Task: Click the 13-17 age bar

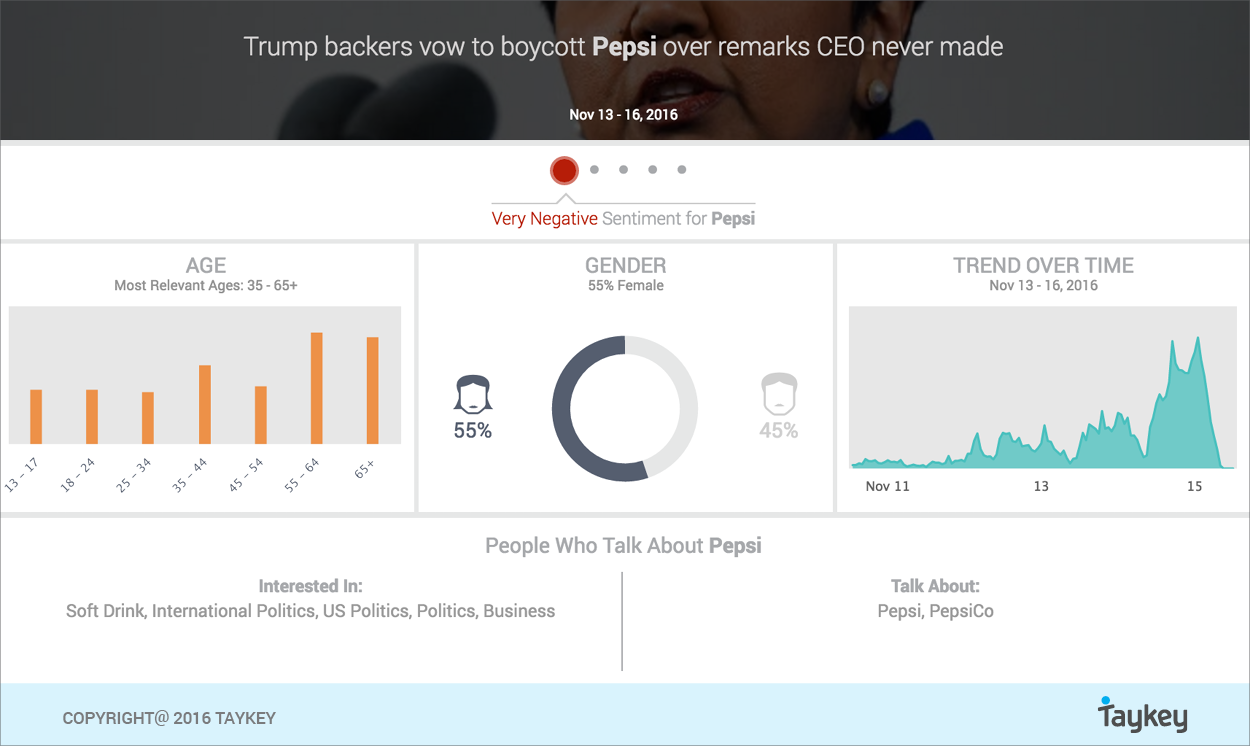Action: coord(36,416)
